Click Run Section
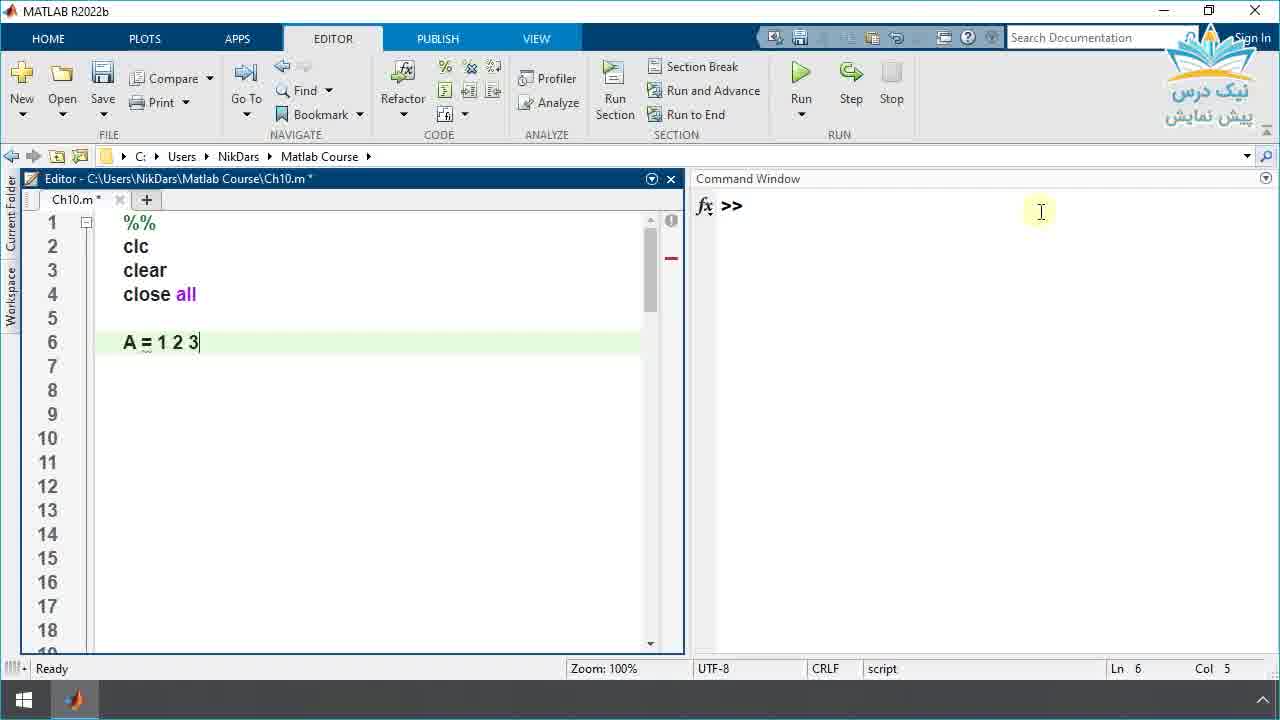Viewport: 1280px width, 720px height. [x=615, y=90]
